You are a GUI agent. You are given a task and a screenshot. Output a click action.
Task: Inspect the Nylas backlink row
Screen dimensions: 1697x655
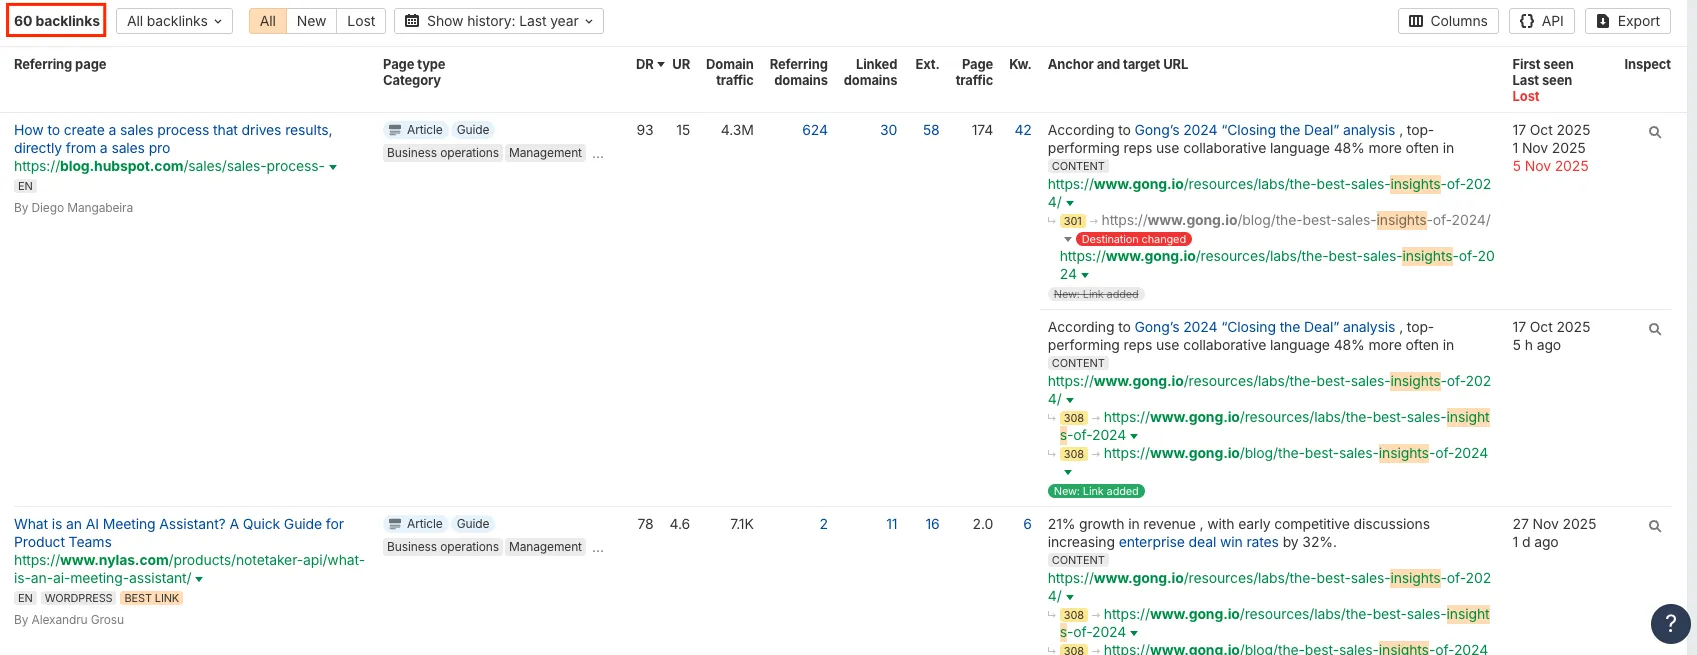tap(1654, 526)
